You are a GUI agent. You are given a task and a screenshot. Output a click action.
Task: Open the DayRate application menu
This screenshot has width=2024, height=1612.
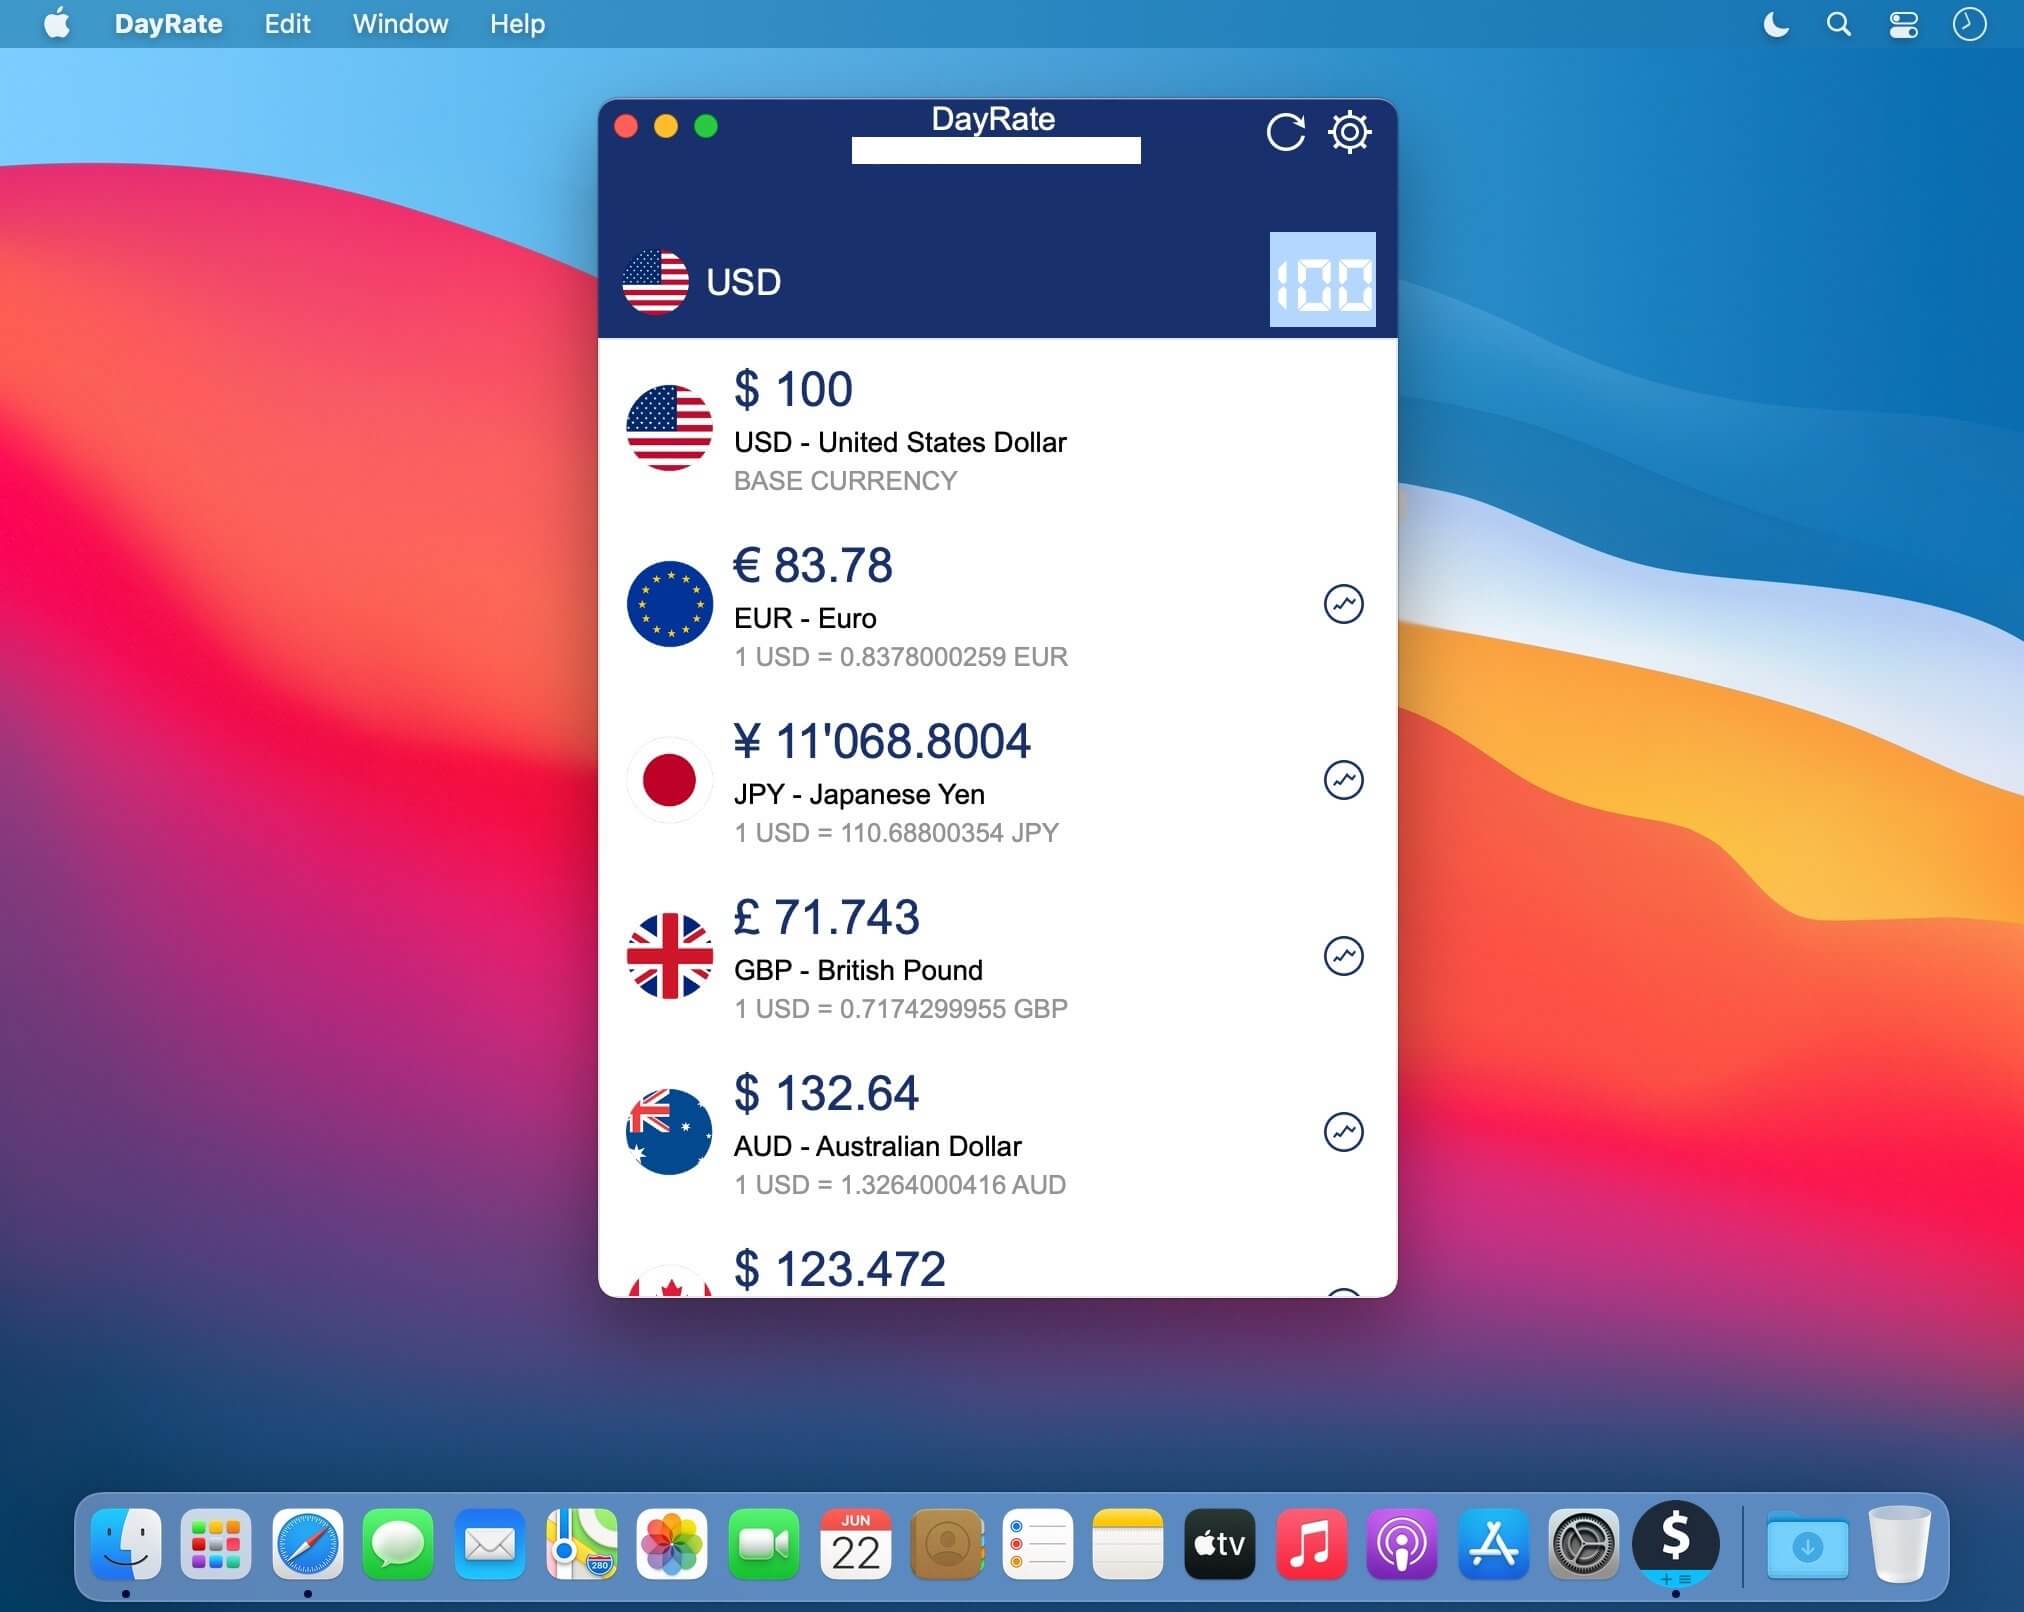click(x=168, y=24)
